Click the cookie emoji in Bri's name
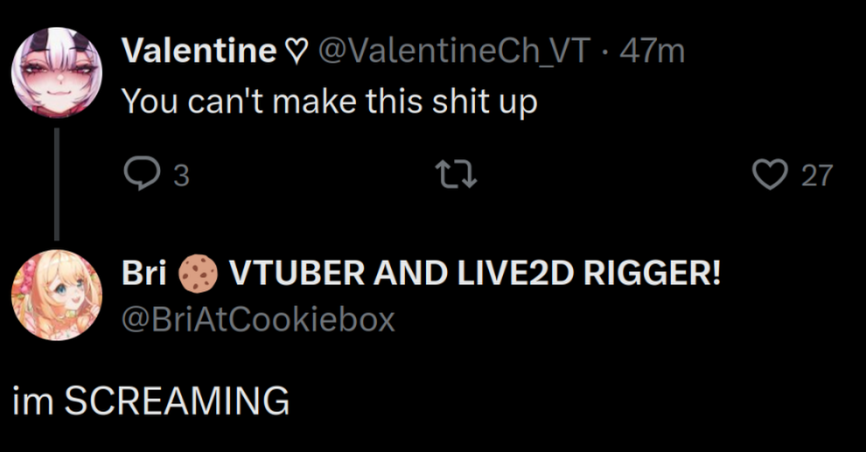 [198, 274]
